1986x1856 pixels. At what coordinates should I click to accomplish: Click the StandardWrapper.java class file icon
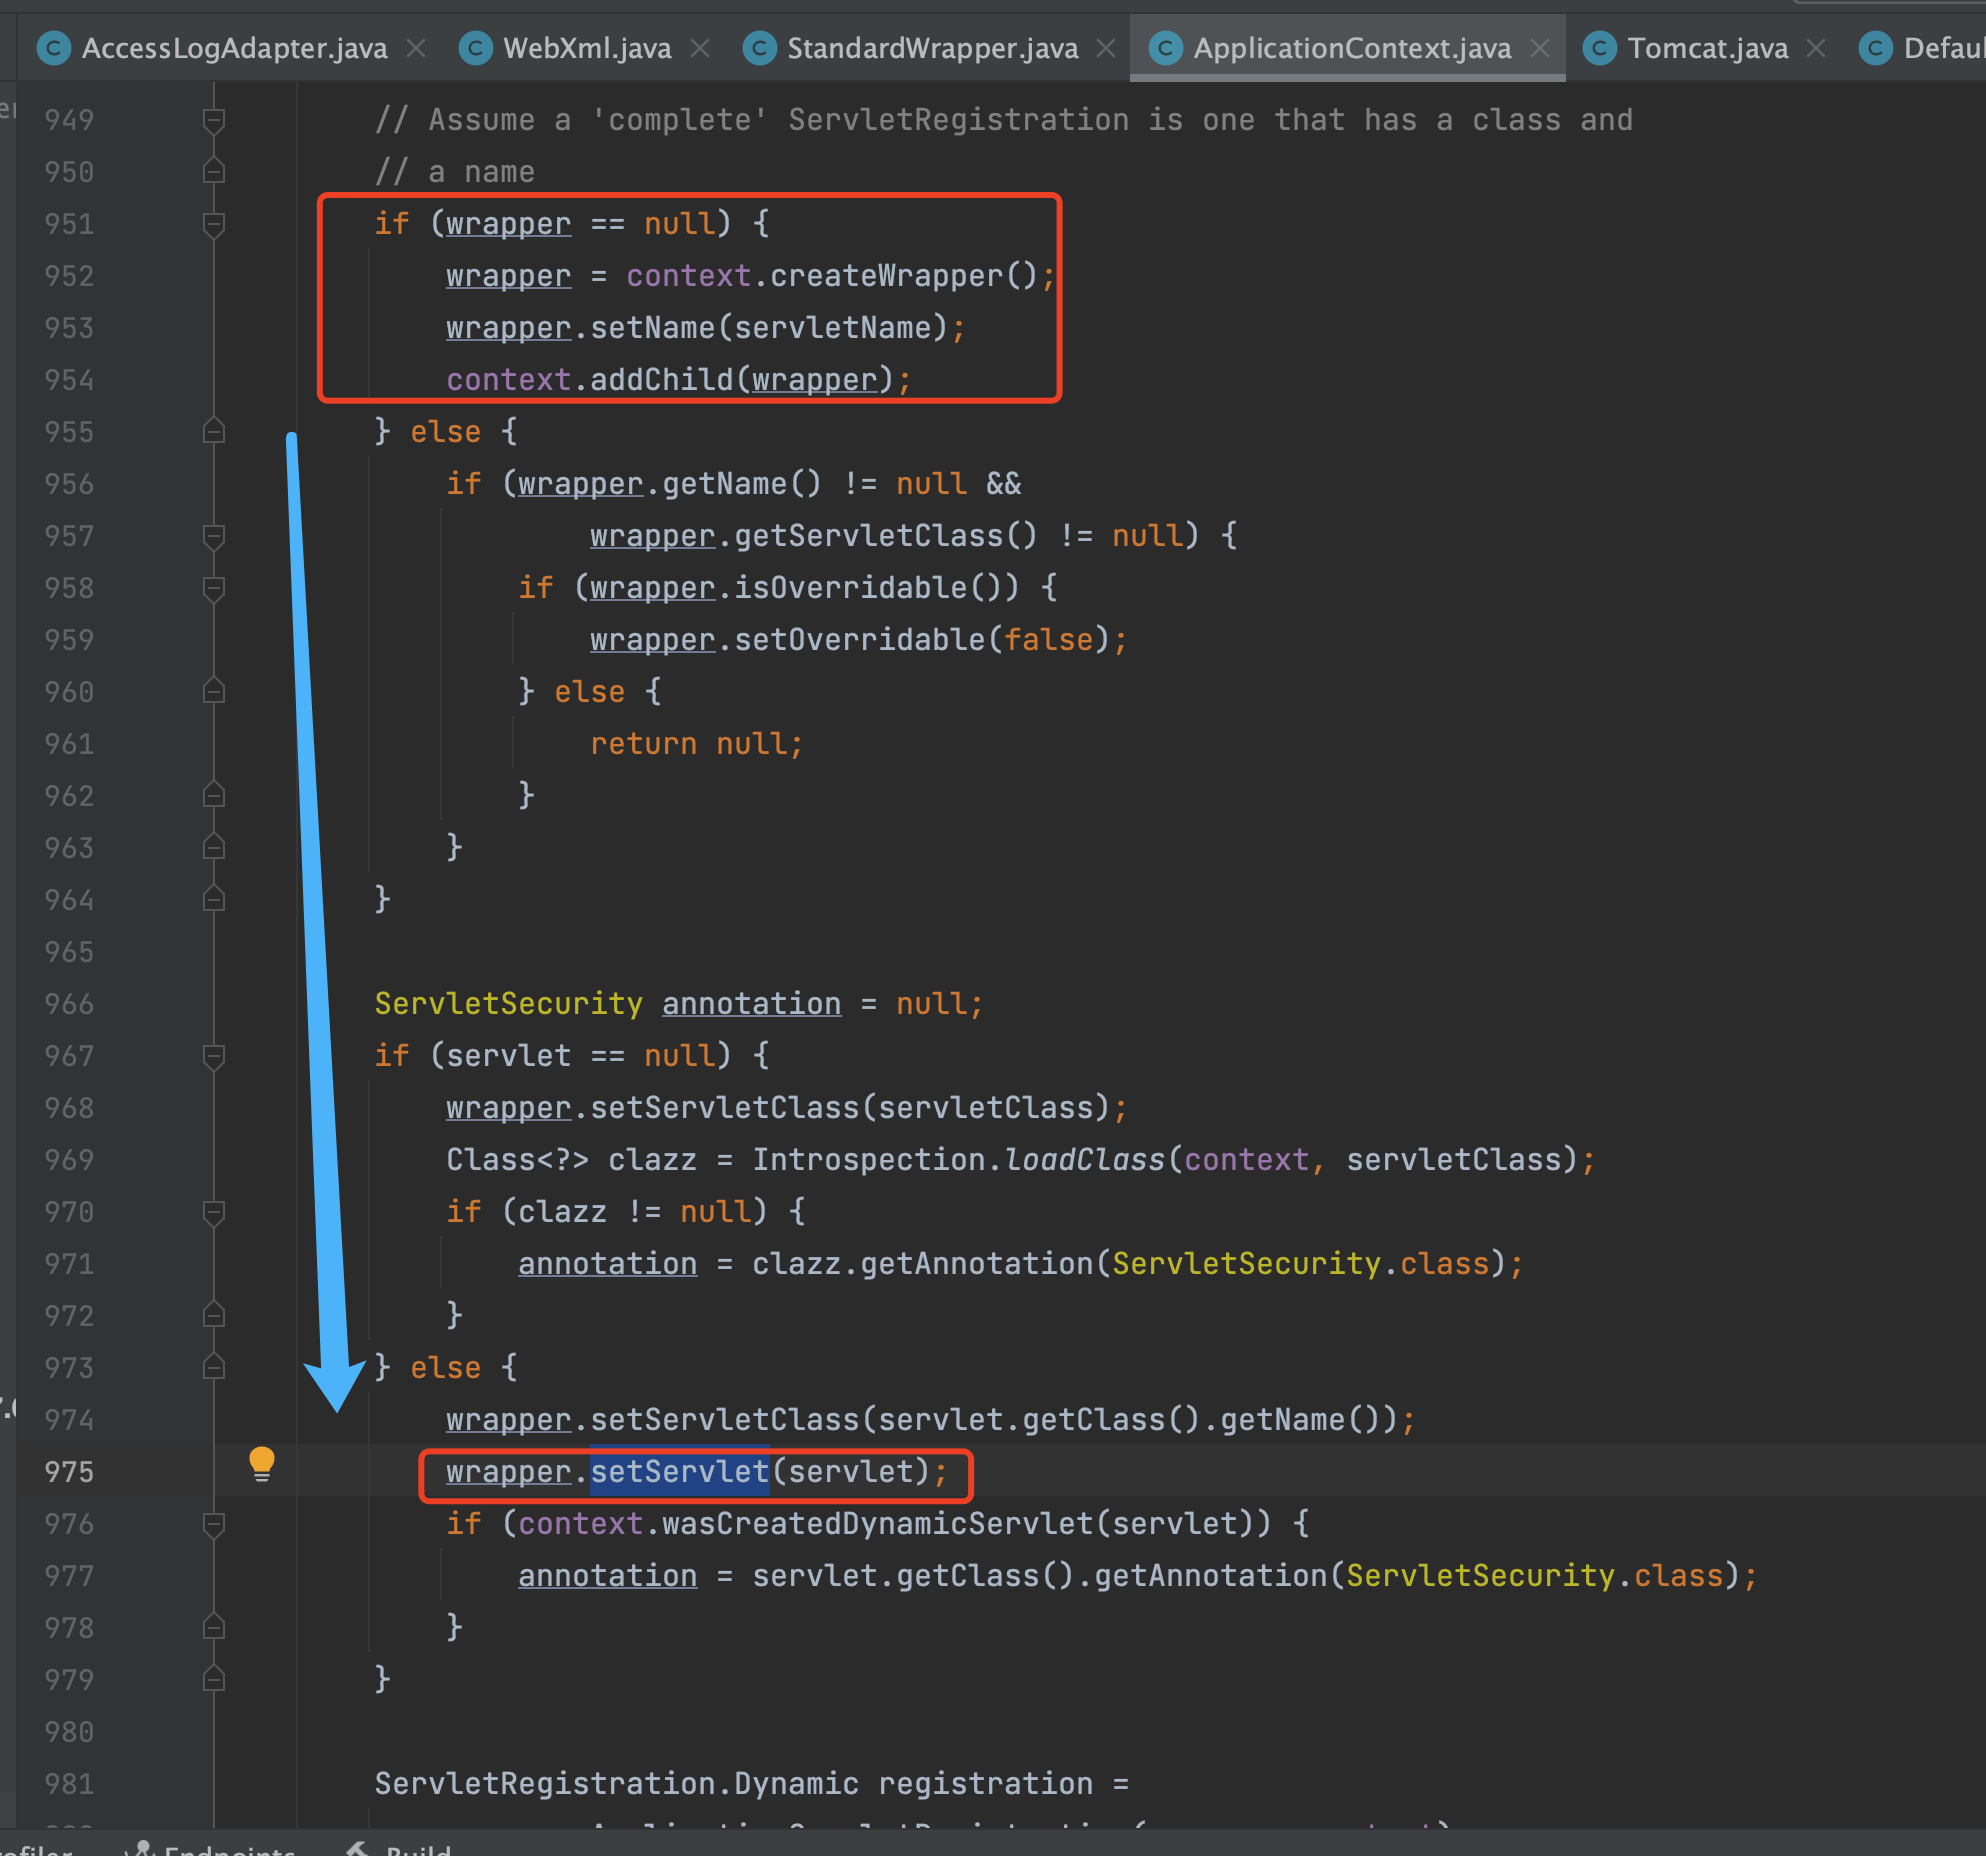[x=759, y=48]
